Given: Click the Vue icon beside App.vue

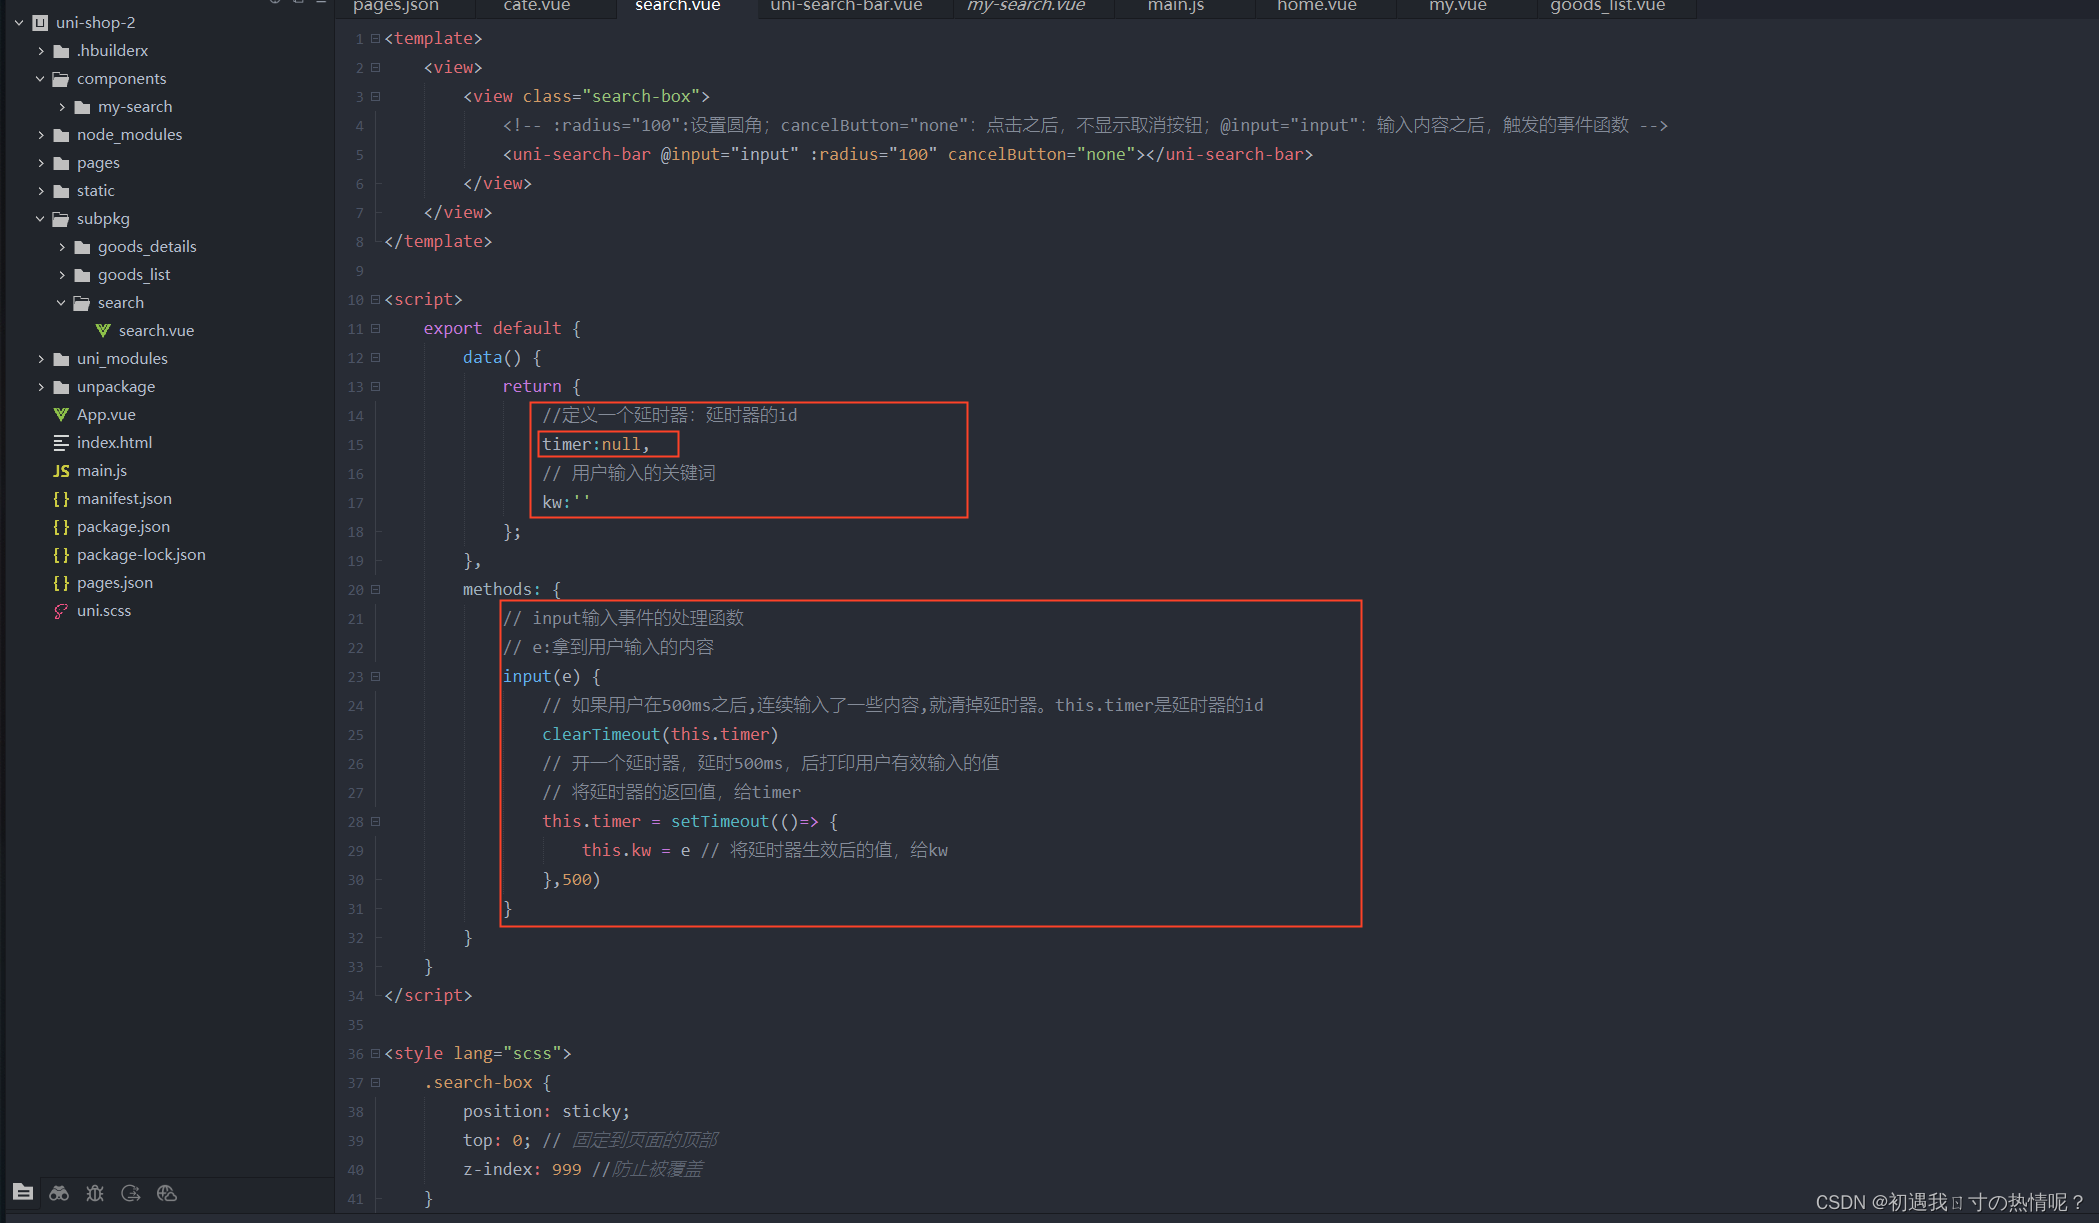Looking at the screenshot, I should coord(61,414).
